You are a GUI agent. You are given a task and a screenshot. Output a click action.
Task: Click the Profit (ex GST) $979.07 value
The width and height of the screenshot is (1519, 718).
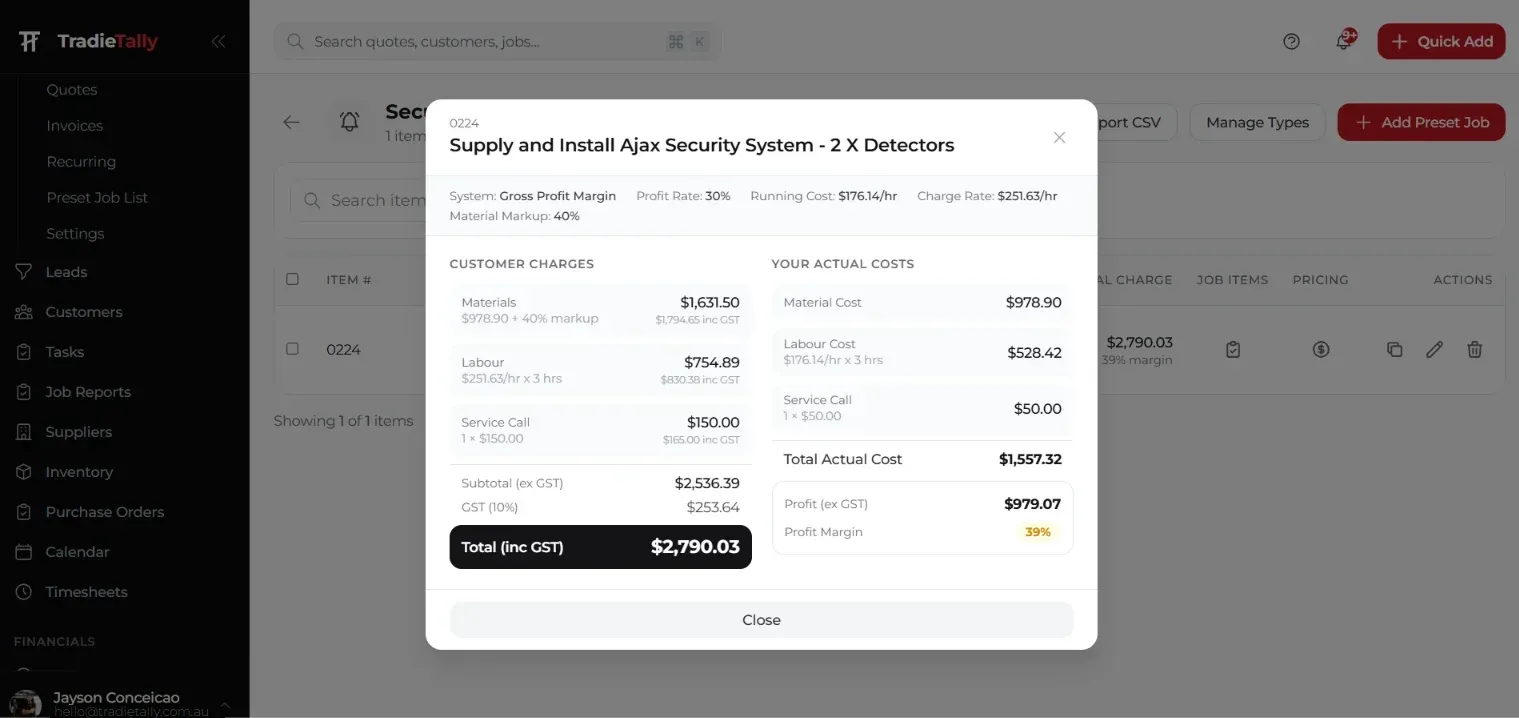(1032, 504)
